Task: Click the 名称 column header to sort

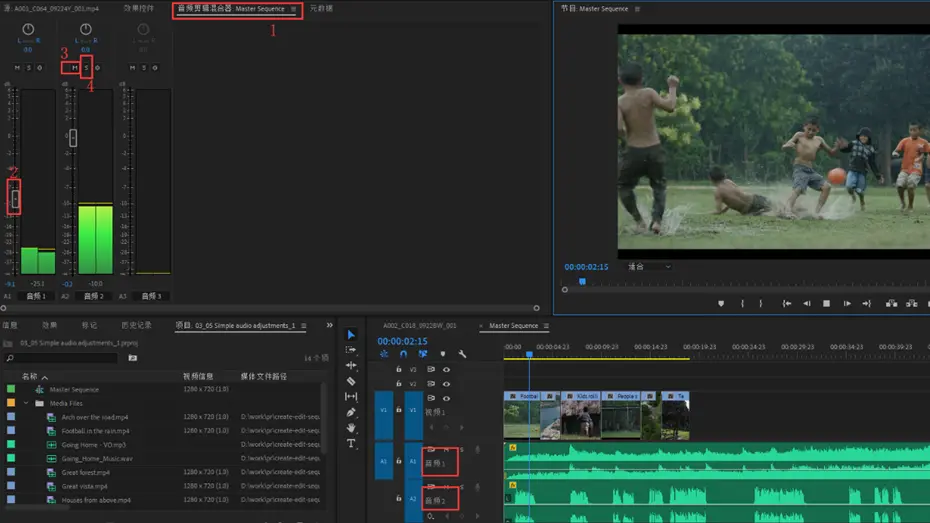Action: coord(30,376)
